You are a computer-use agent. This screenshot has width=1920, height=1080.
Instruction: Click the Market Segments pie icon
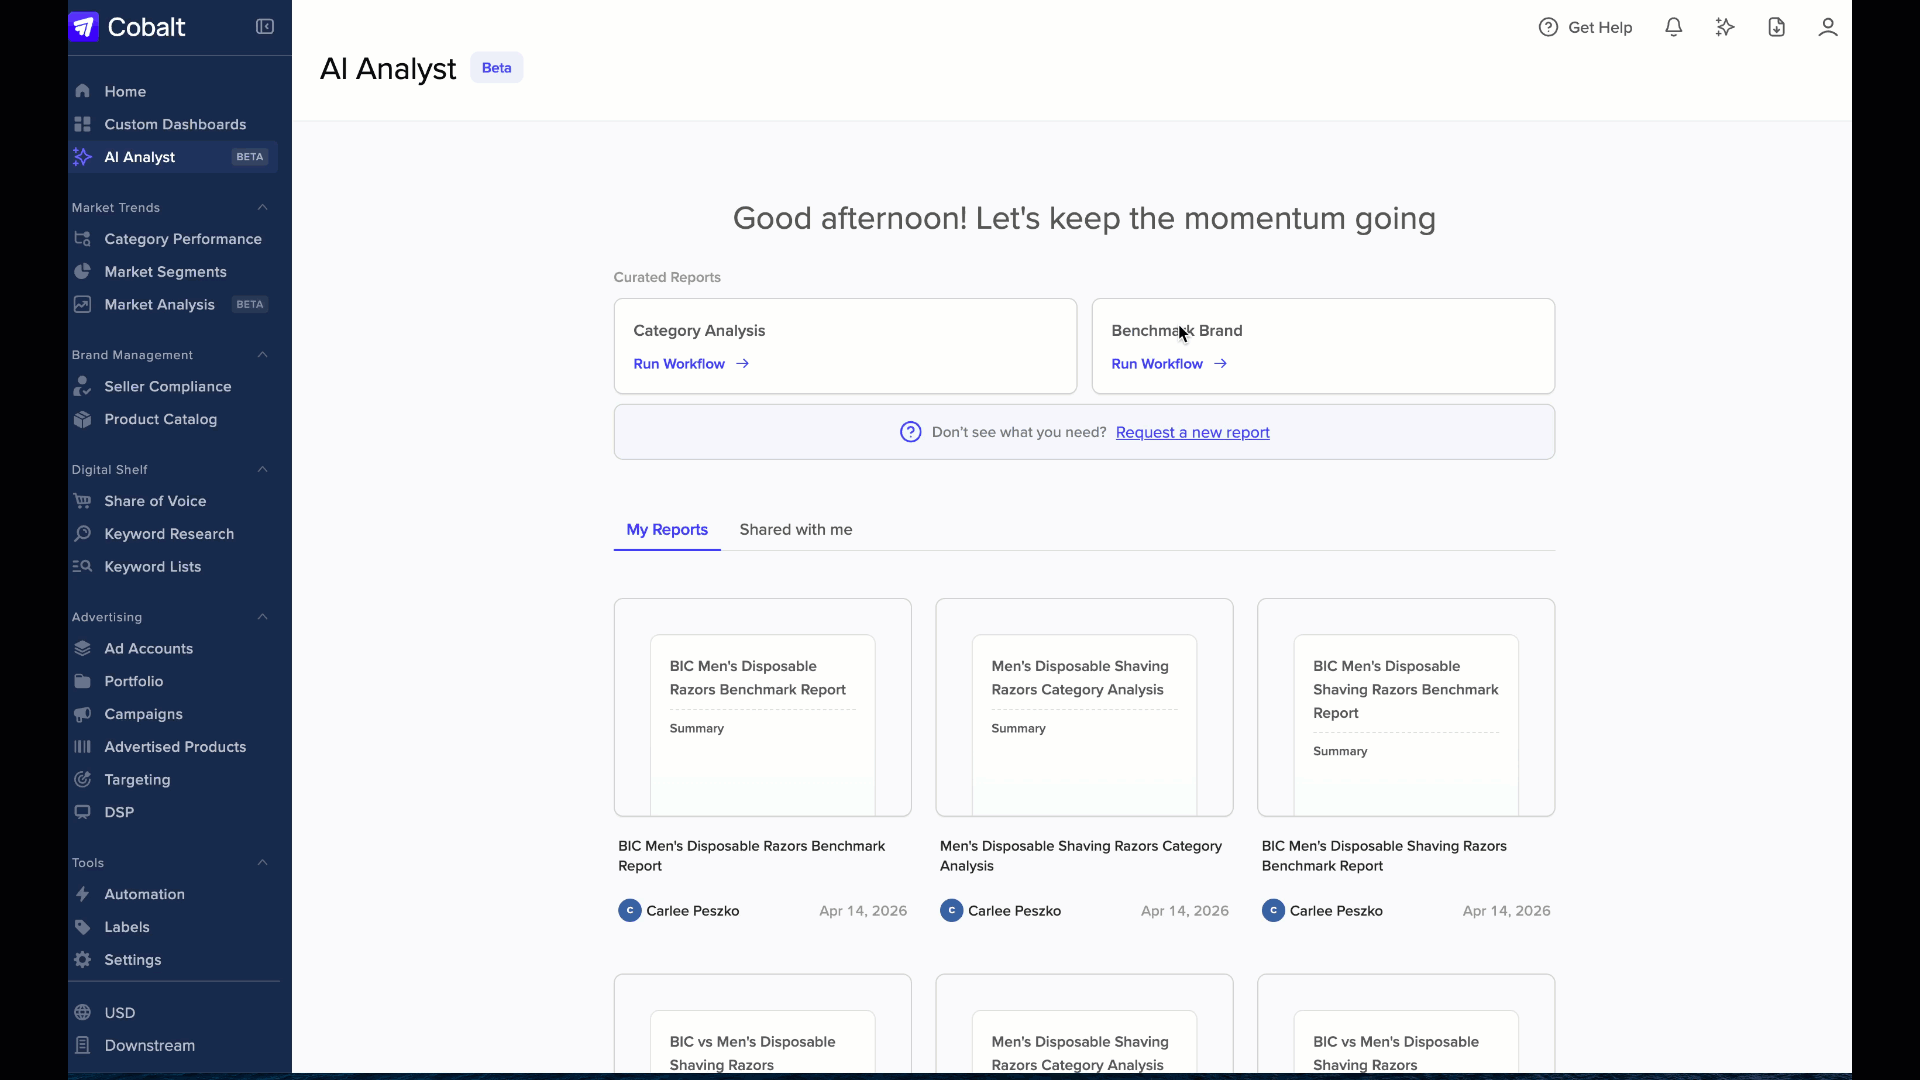(83, 272)
